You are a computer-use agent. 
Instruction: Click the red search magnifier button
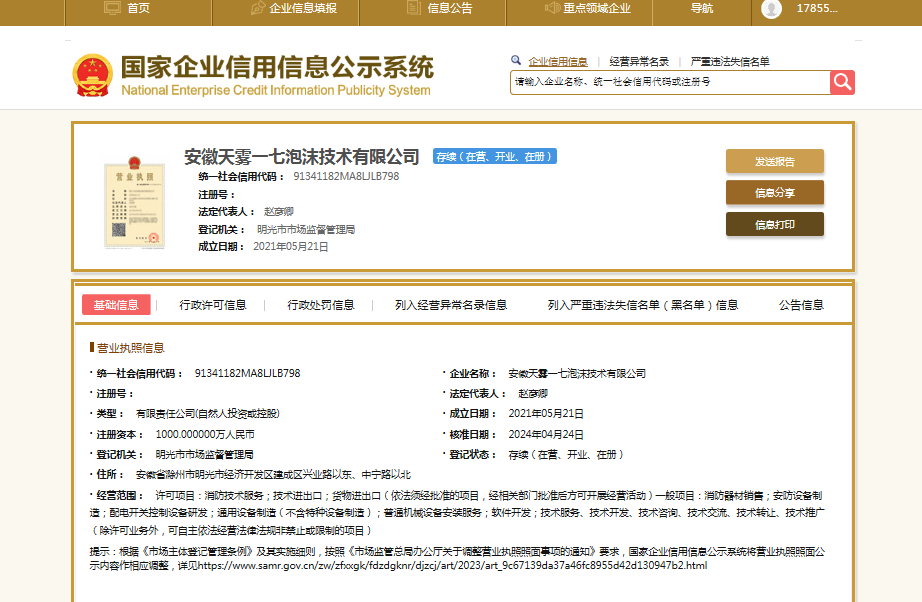(x=842, y=82)
